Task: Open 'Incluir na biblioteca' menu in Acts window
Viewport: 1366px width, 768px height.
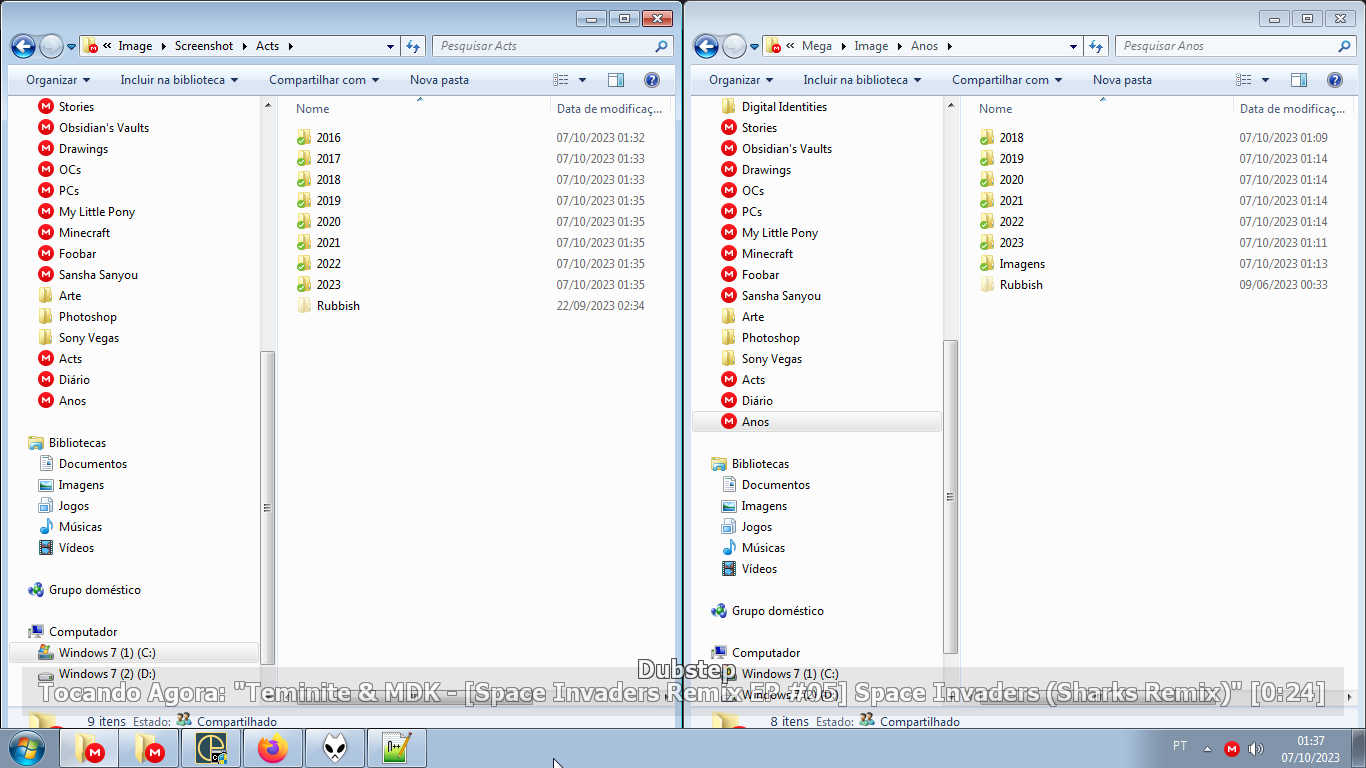Action: pos(179,80)
